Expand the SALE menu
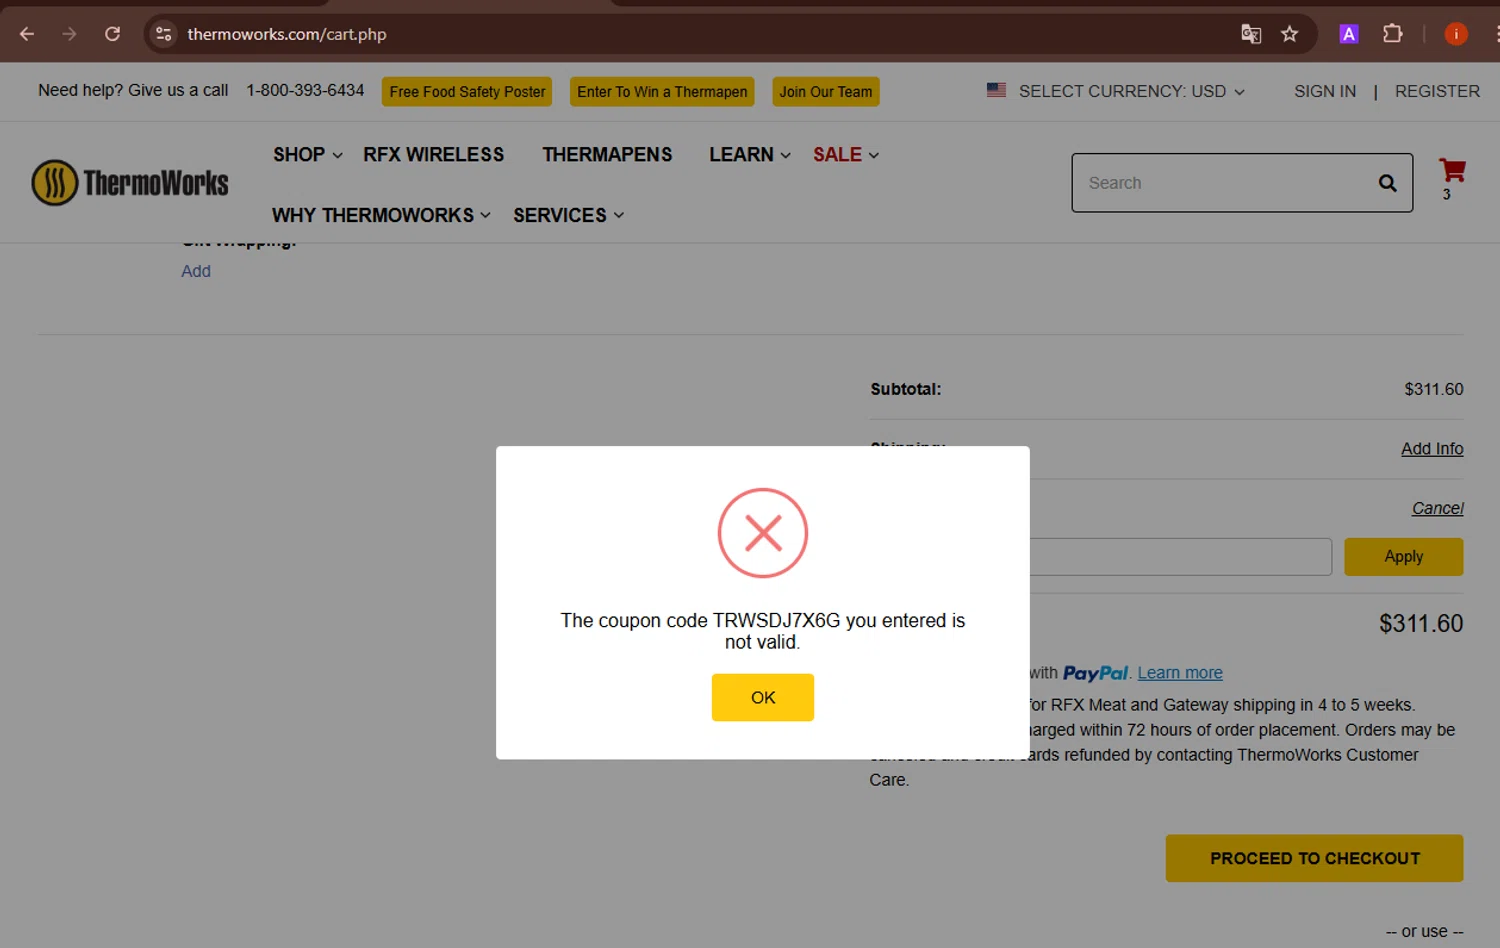1500x948 pixels. [x=846, y=155]
